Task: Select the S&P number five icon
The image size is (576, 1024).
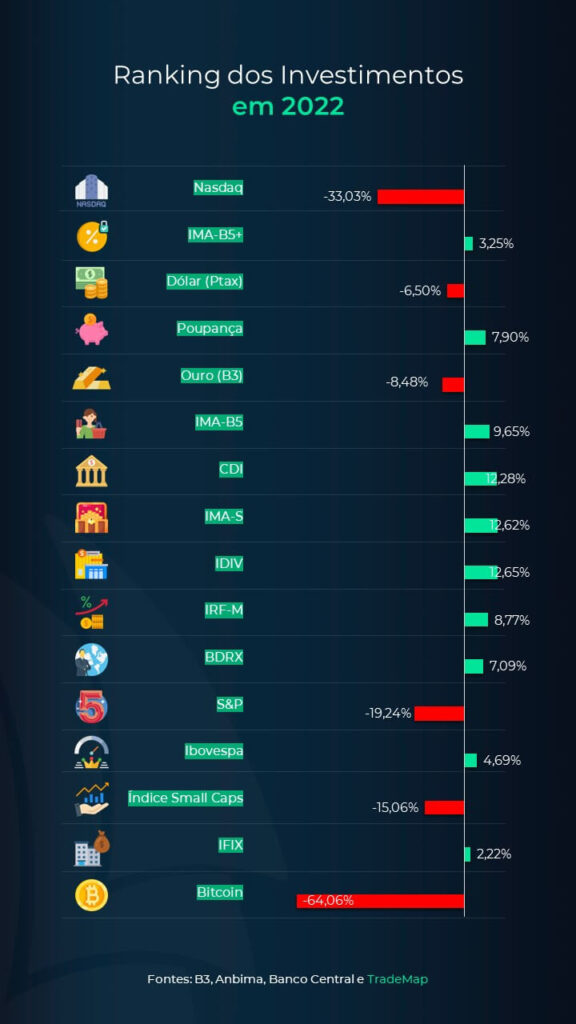Action: 91,707
